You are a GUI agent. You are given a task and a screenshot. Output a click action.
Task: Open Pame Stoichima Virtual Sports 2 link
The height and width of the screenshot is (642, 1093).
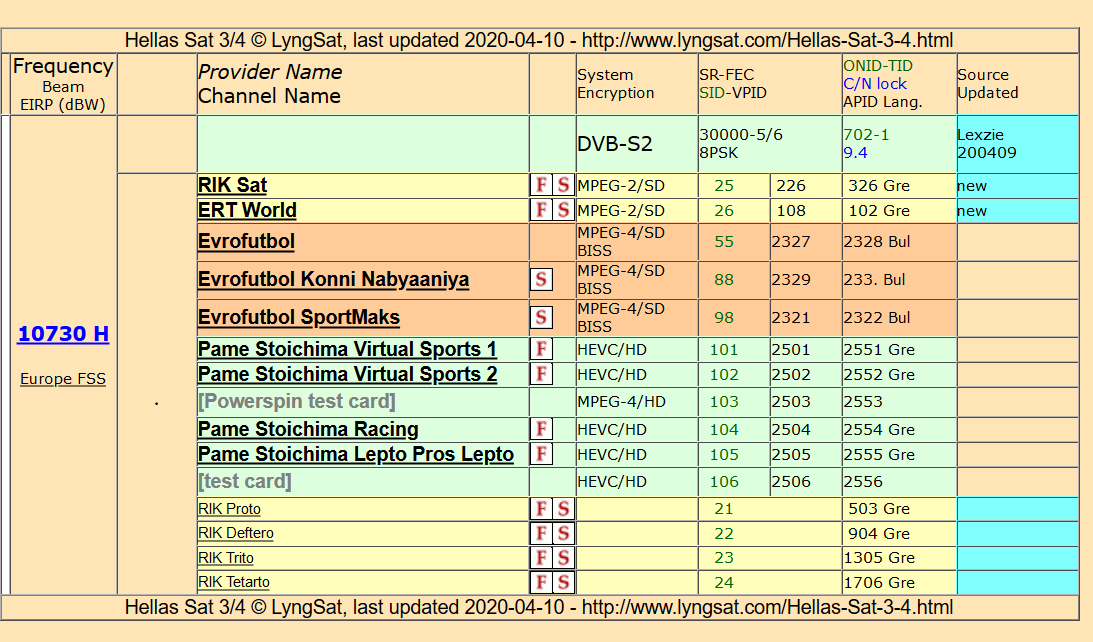(x=347, y=374)
